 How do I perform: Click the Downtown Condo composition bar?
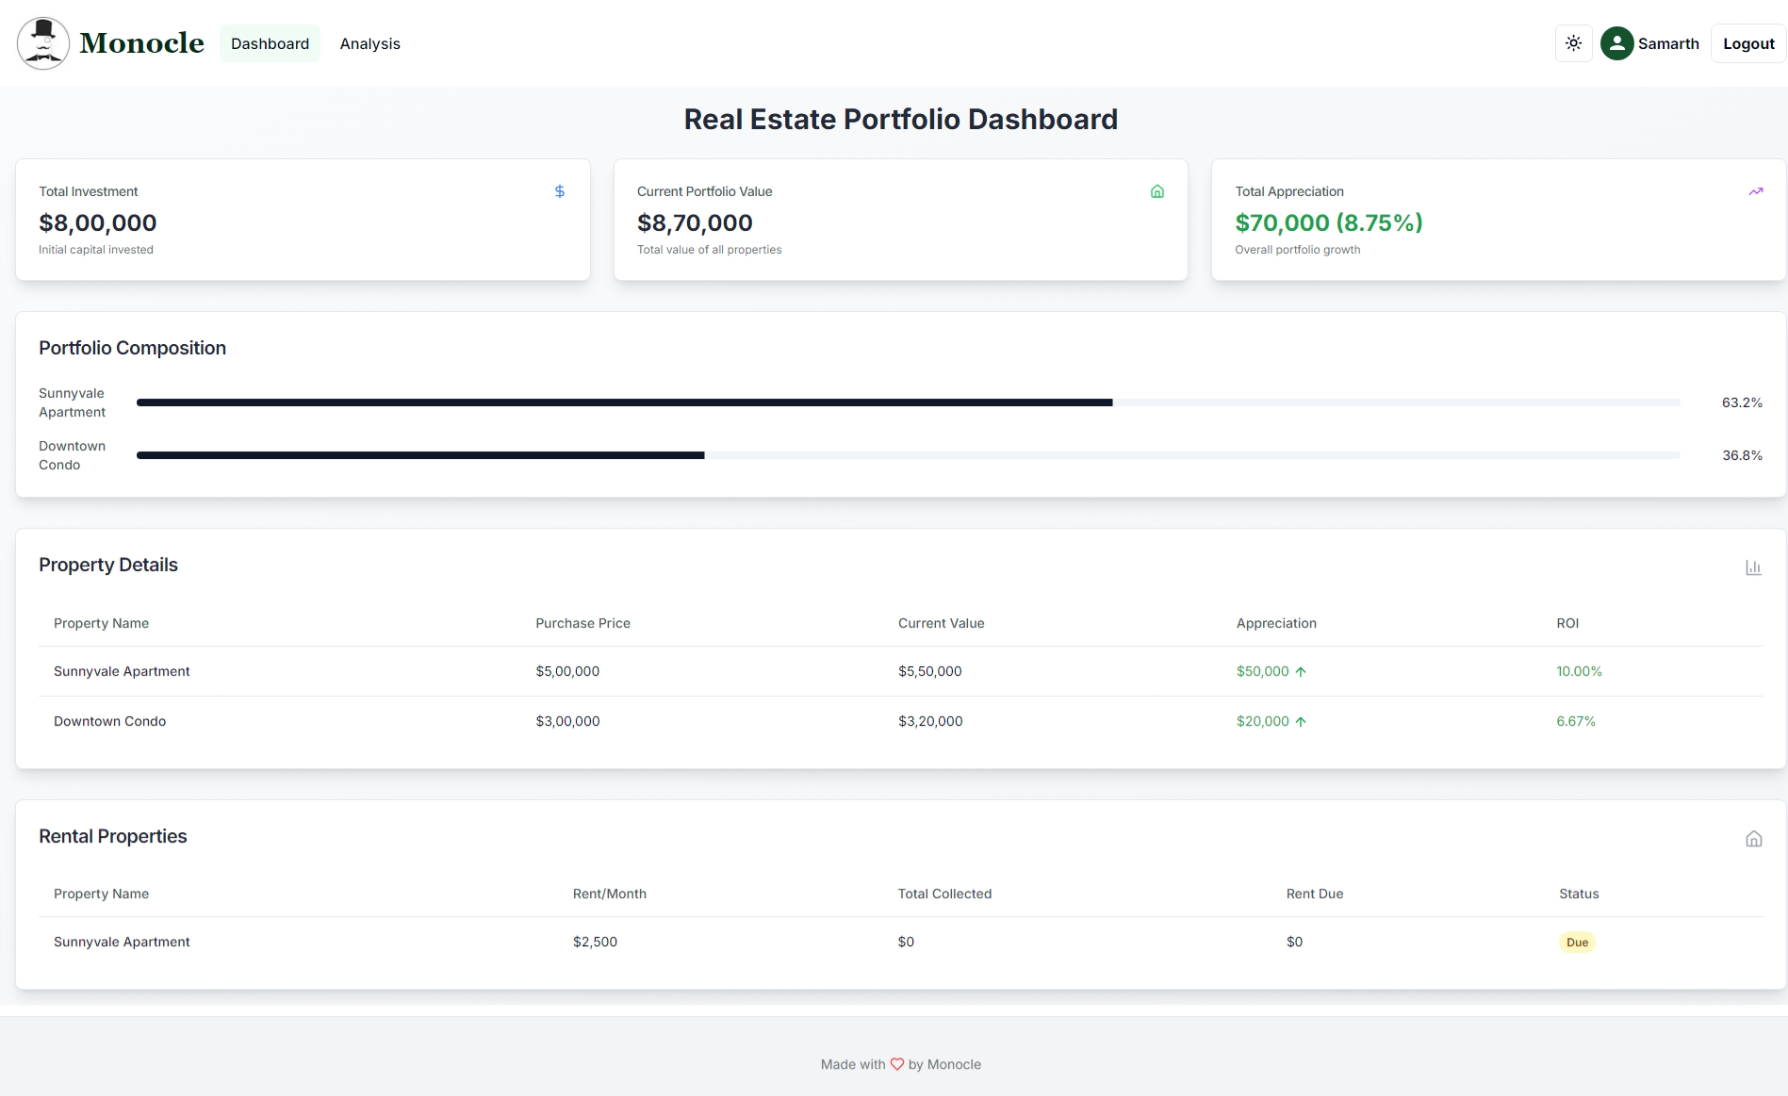click(908, 455)
